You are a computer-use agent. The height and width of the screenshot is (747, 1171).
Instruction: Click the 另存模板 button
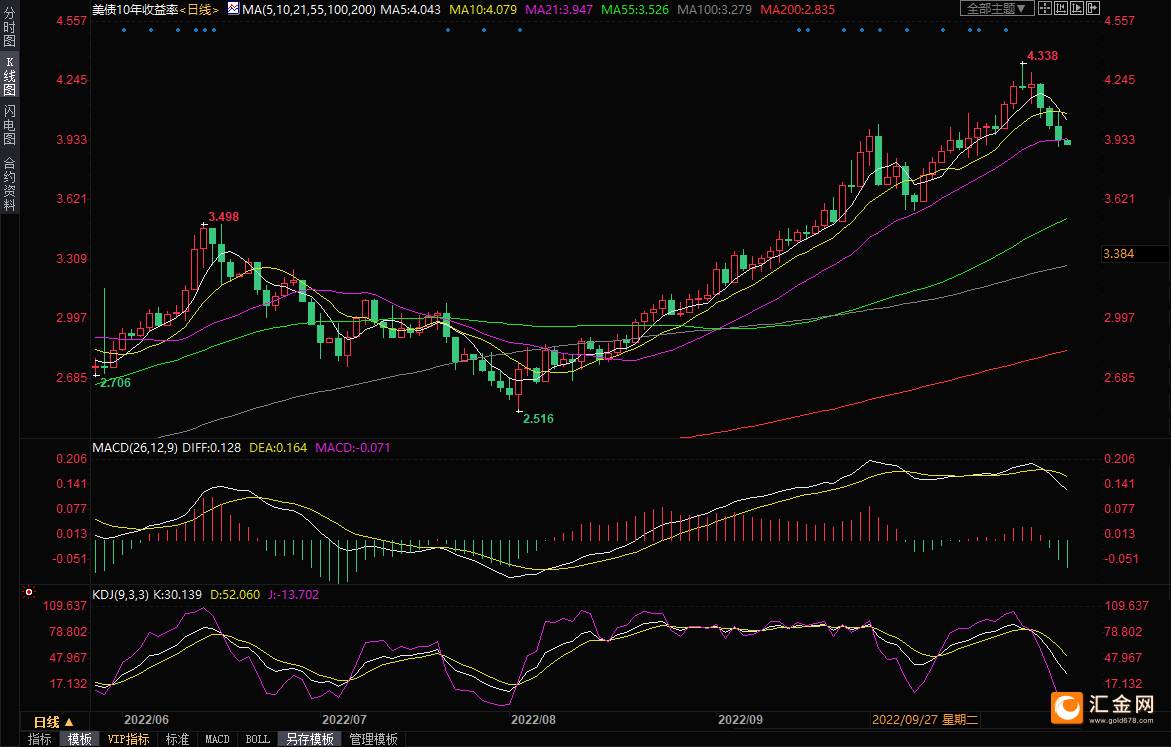click(x=309, y=739)
